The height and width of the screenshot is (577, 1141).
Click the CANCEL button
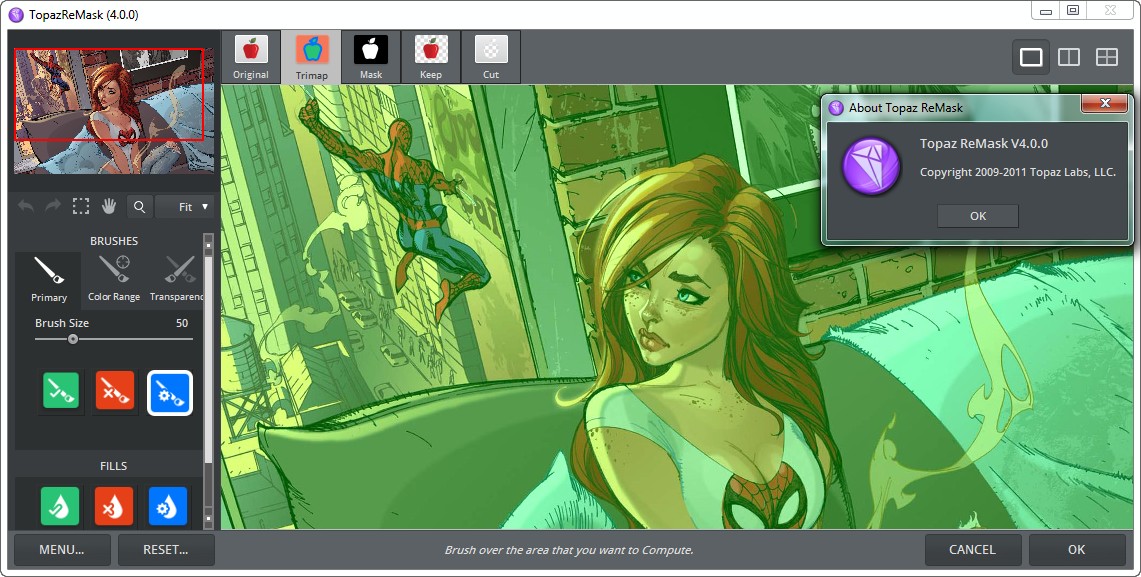click(x=972, y=549)
